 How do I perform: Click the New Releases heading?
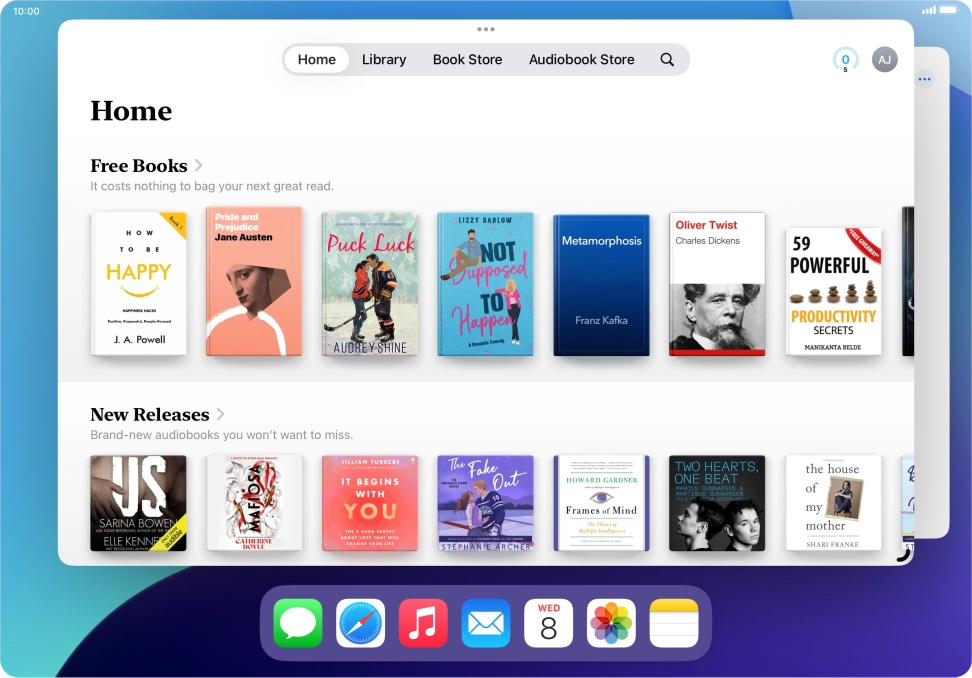150,414
